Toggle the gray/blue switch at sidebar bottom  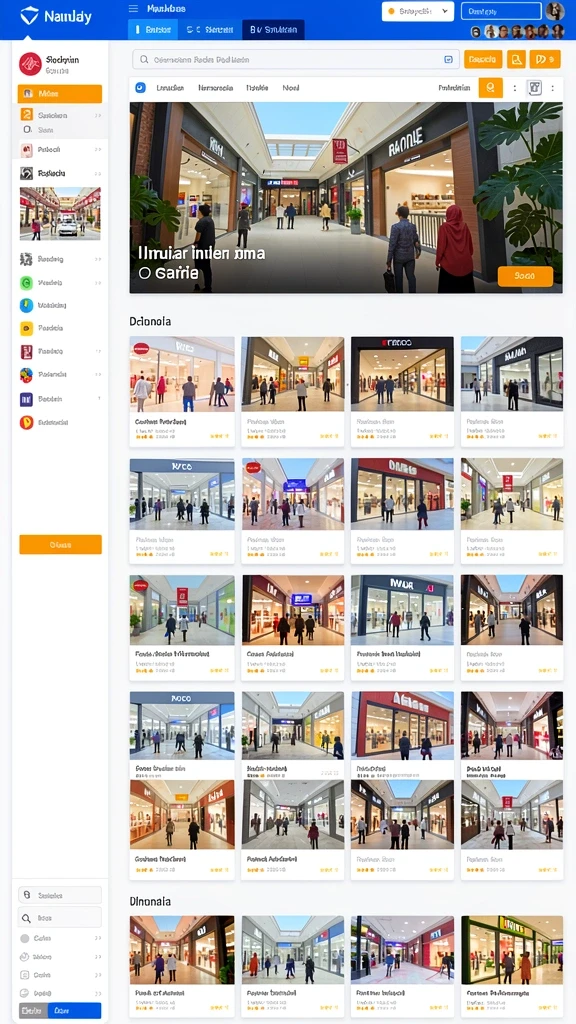(59, 1010)
